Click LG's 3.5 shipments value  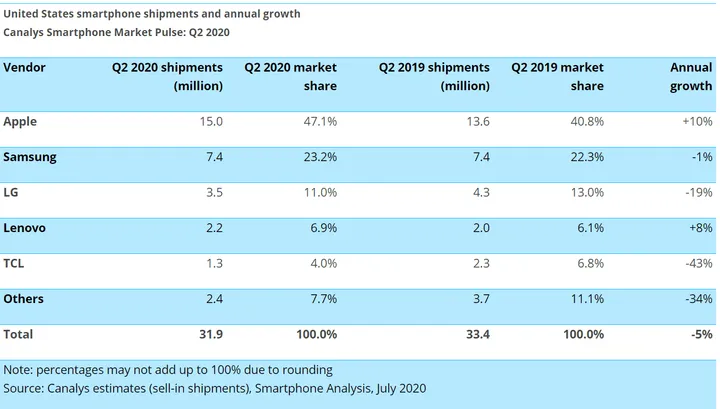(214, 192)
